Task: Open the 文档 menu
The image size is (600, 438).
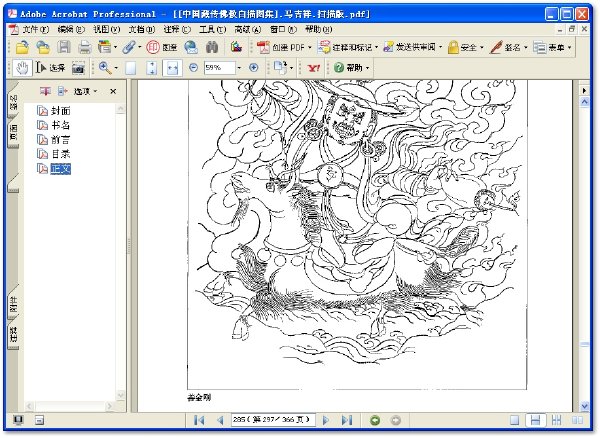Action: (x=141, y=29)
